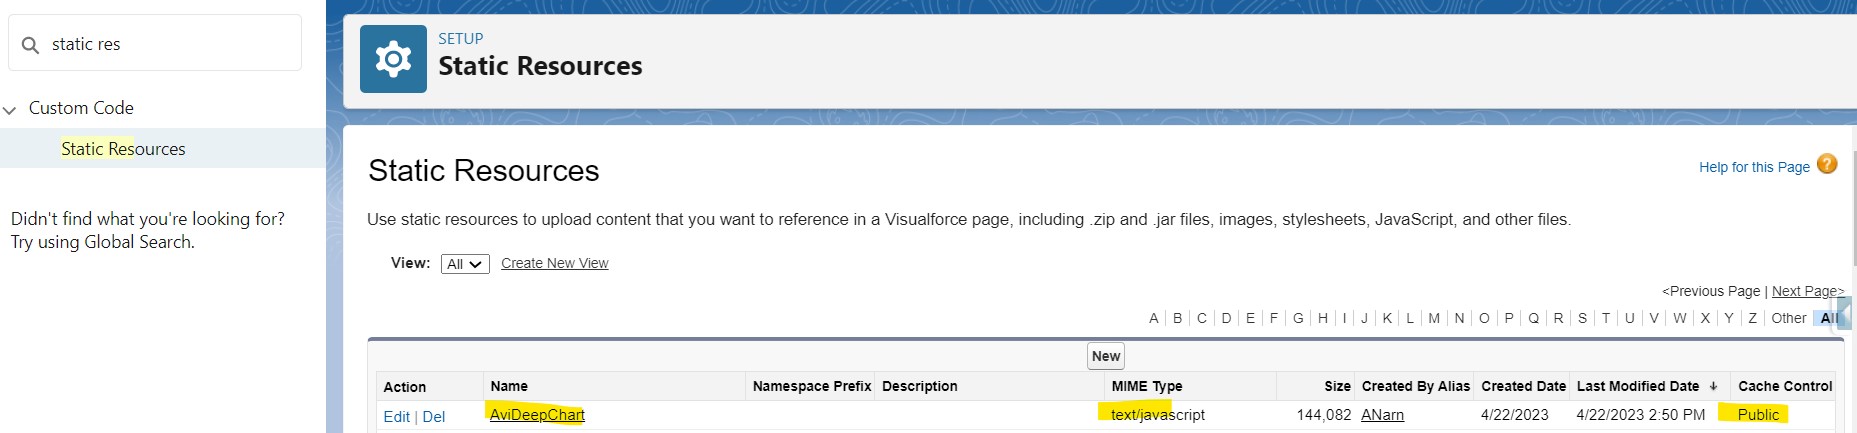Image resolution: width=1857 pixels, height=433 pixels.
Task: Filter list by letter Q
Action: [1533, 318]
